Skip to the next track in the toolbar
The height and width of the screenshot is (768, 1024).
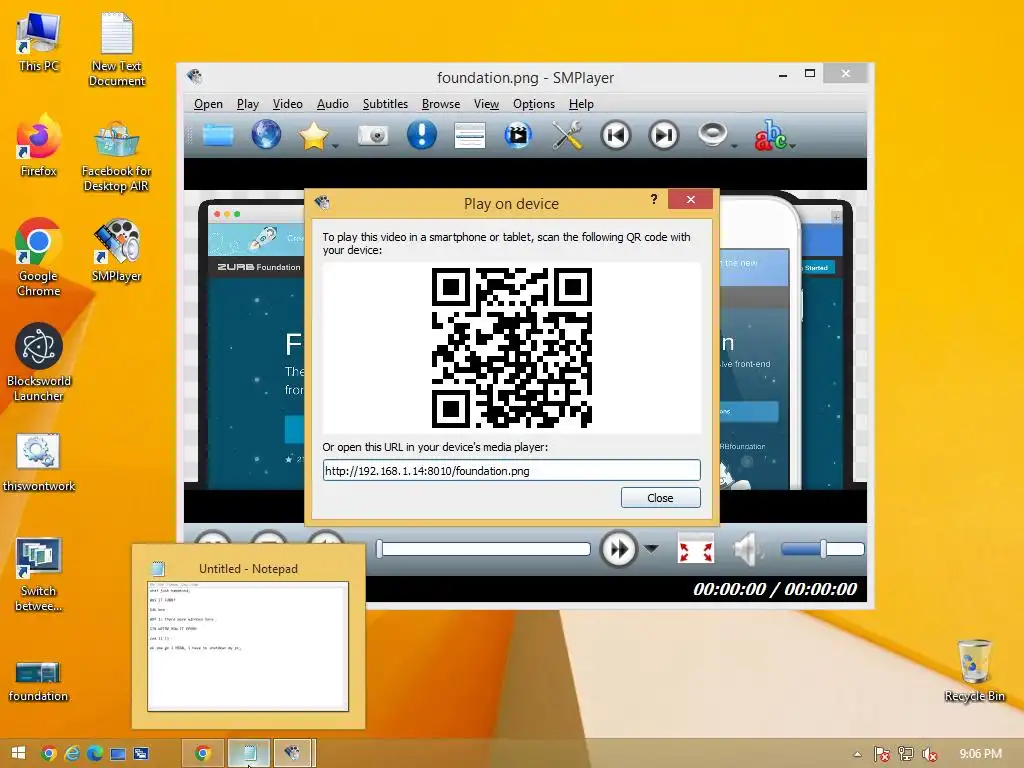pyautogui.click(x=664, y=135)
